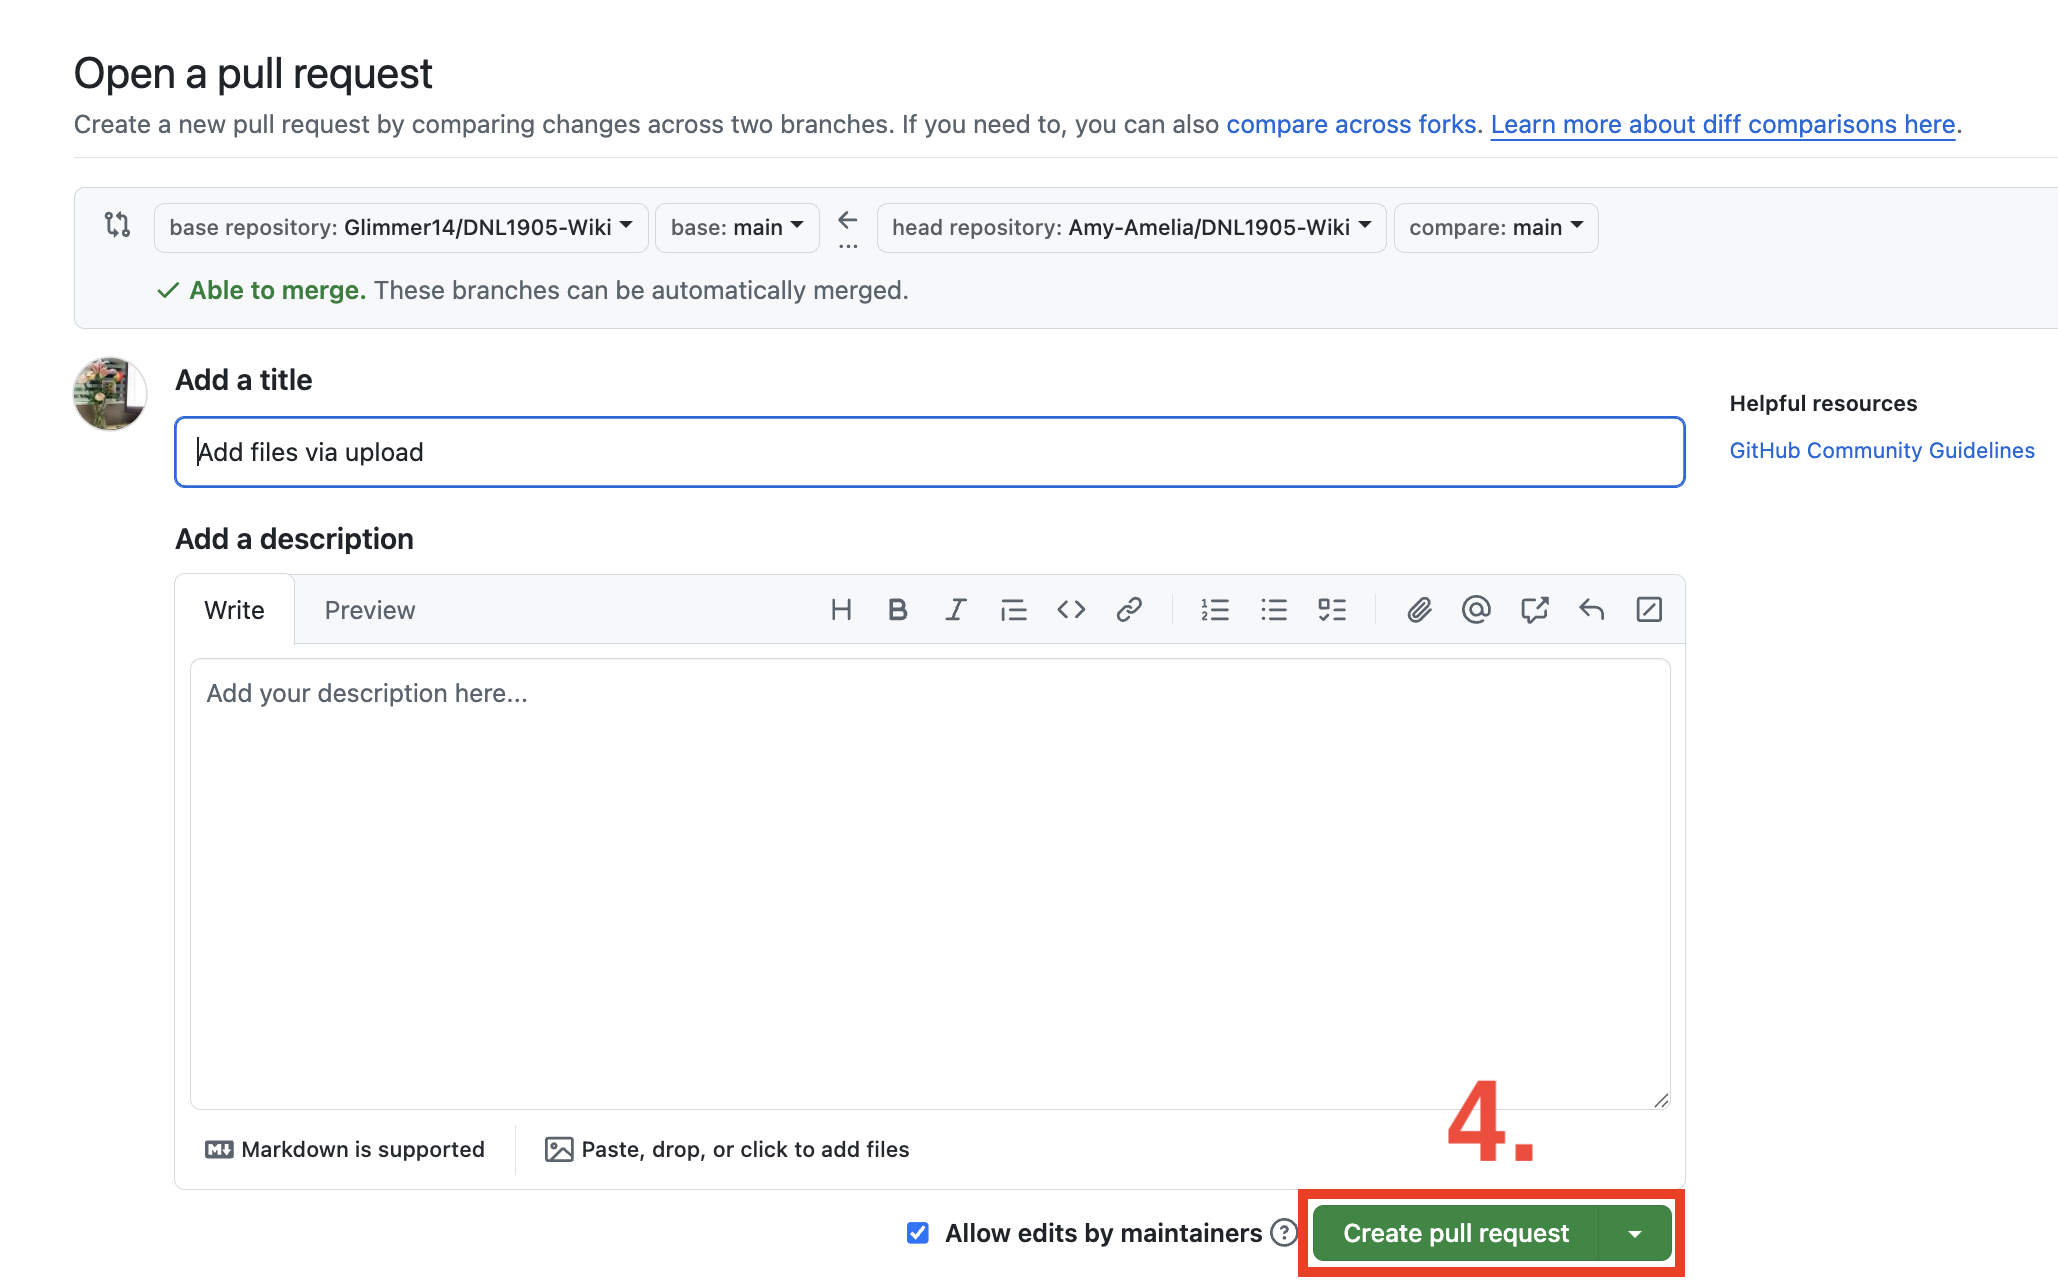Click the mention @ icon
The height and width of the screenshot is (1288, 2058).
click(1476, 610)
